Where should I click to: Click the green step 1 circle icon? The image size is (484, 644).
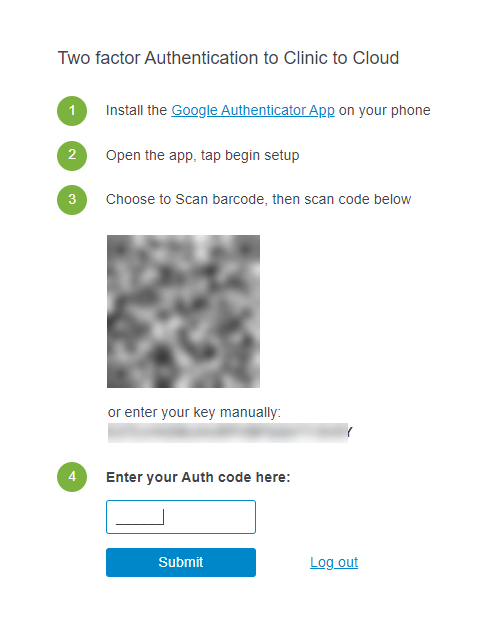pyautogui.click(x=72, y=111)
